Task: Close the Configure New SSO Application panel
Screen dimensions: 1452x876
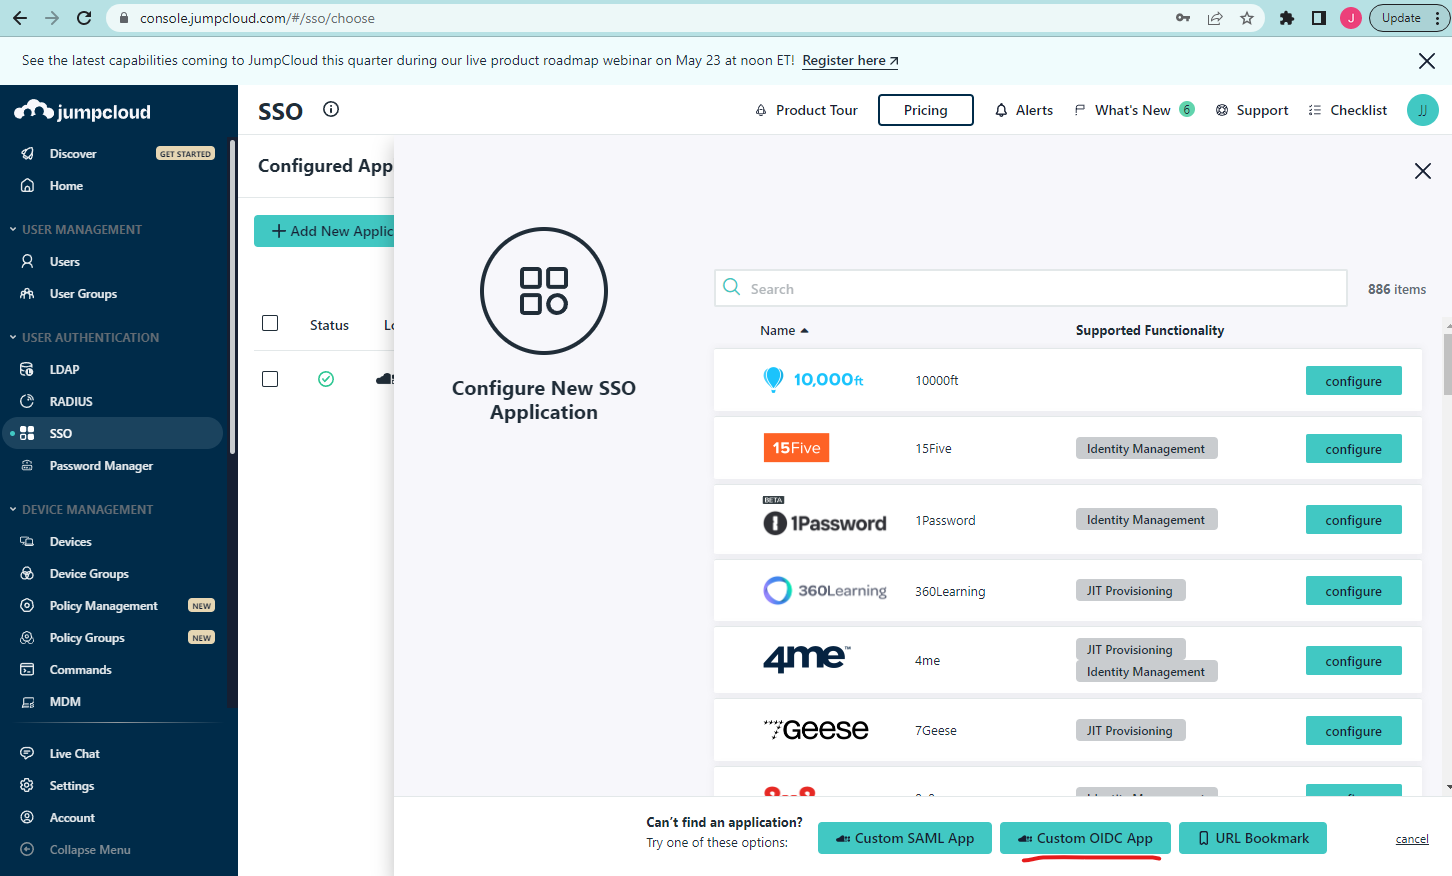Action: [1423, 171]
